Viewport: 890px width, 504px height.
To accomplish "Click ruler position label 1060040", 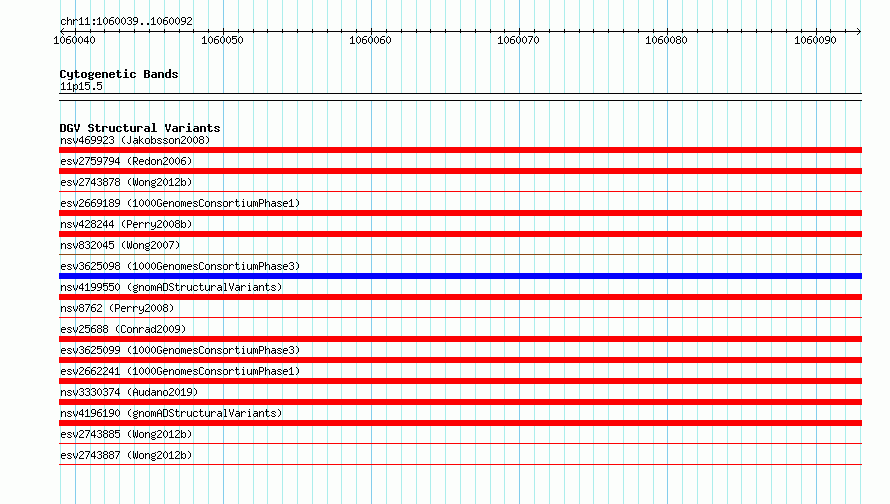I will pyautogui.click(x=74, y=40).
